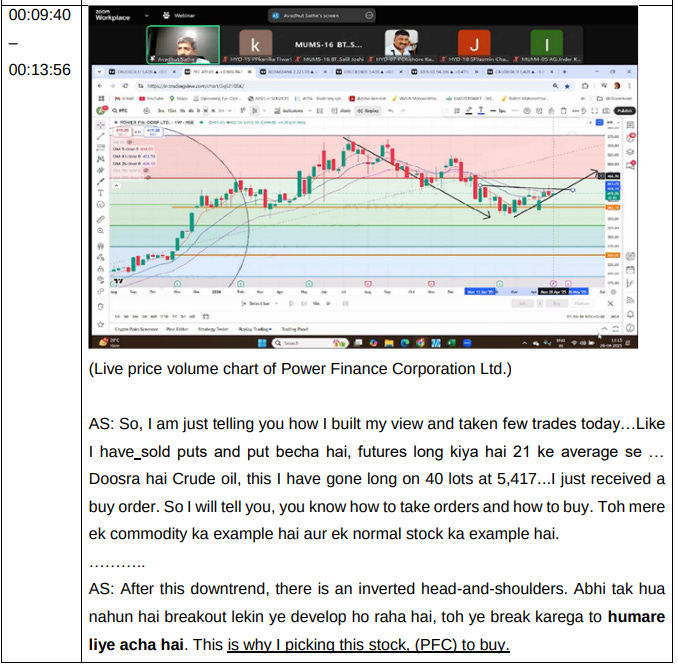The height and width of the screenshot is (667, 678).
Task: Click the Select bar replay dropdown
Action: click(259, 303)
